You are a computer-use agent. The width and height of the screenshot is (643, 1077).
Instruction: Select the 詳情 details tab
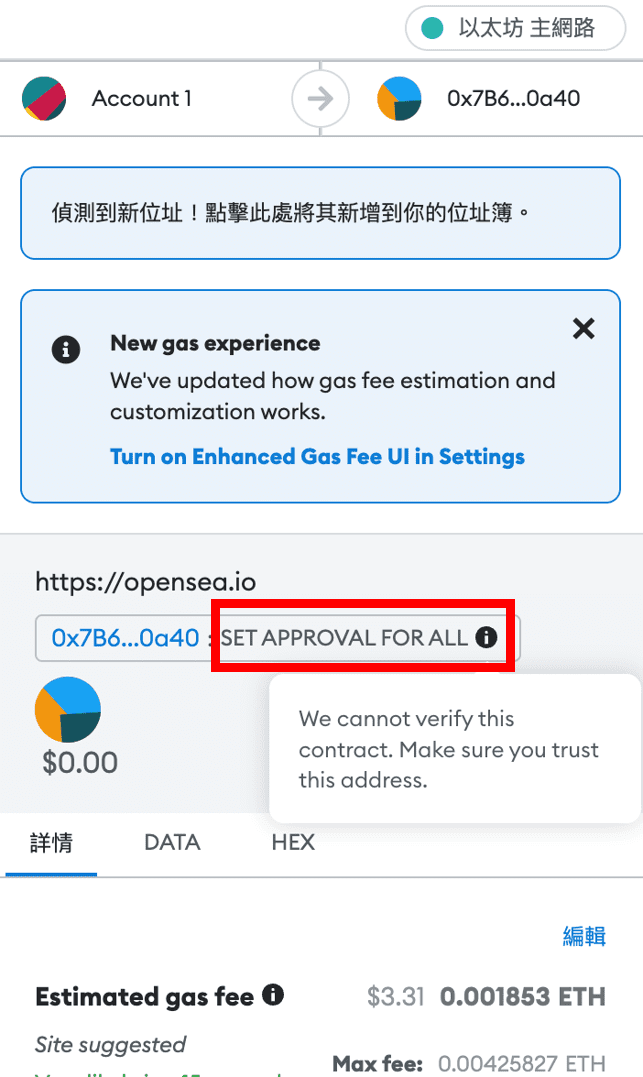point(52,842)
